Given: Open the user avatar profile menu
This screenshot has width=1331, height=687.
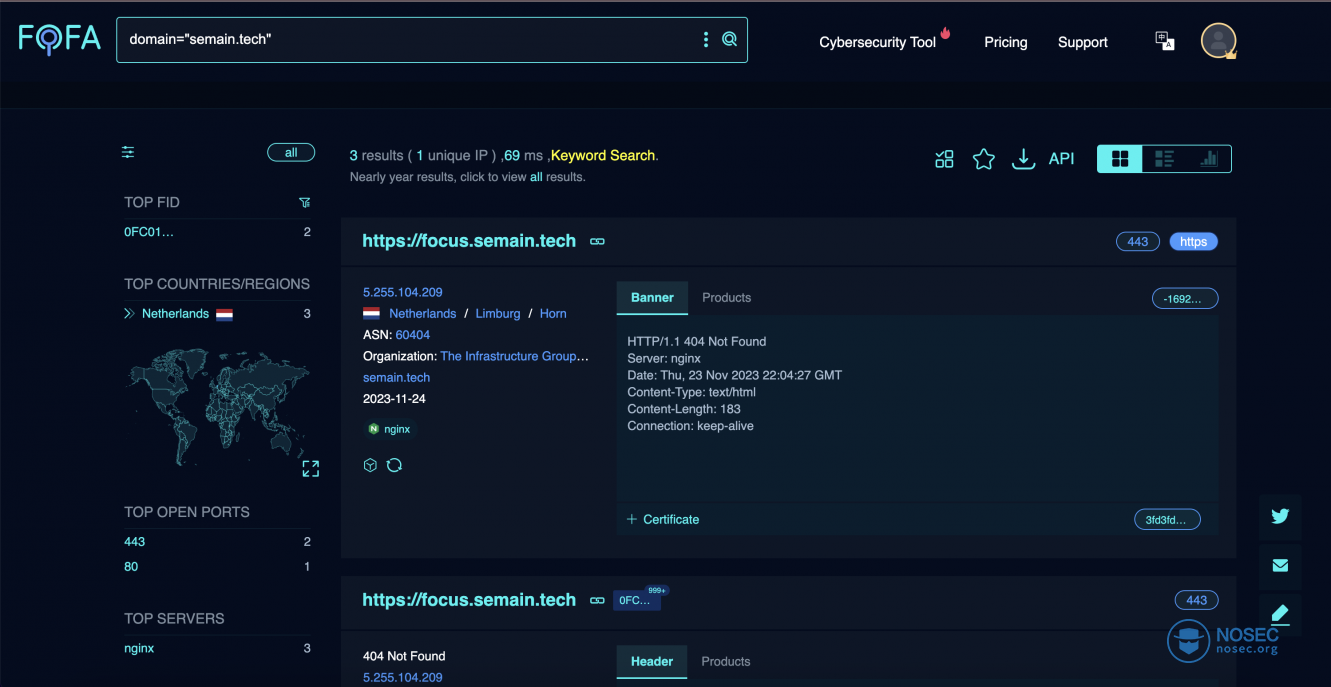Looking at the screenshot, I should [x=1218, y=41].
